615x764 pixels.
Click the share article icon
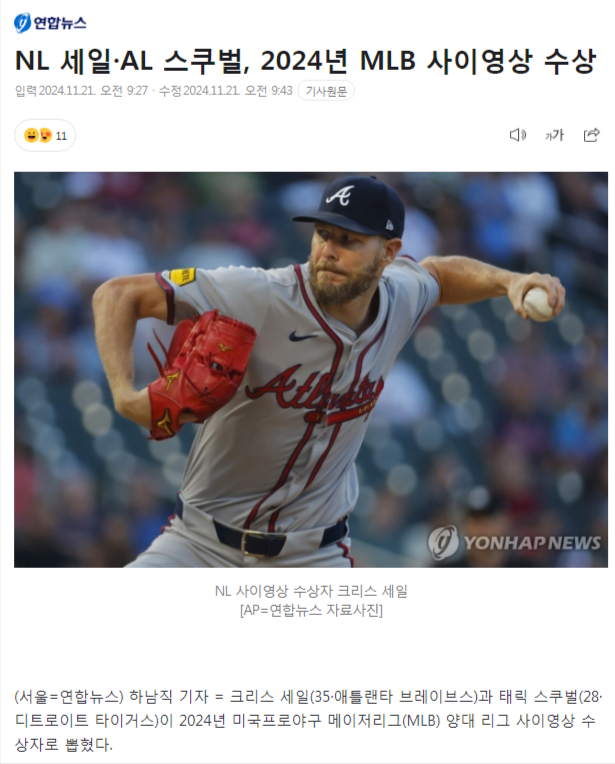pos(591,135)
